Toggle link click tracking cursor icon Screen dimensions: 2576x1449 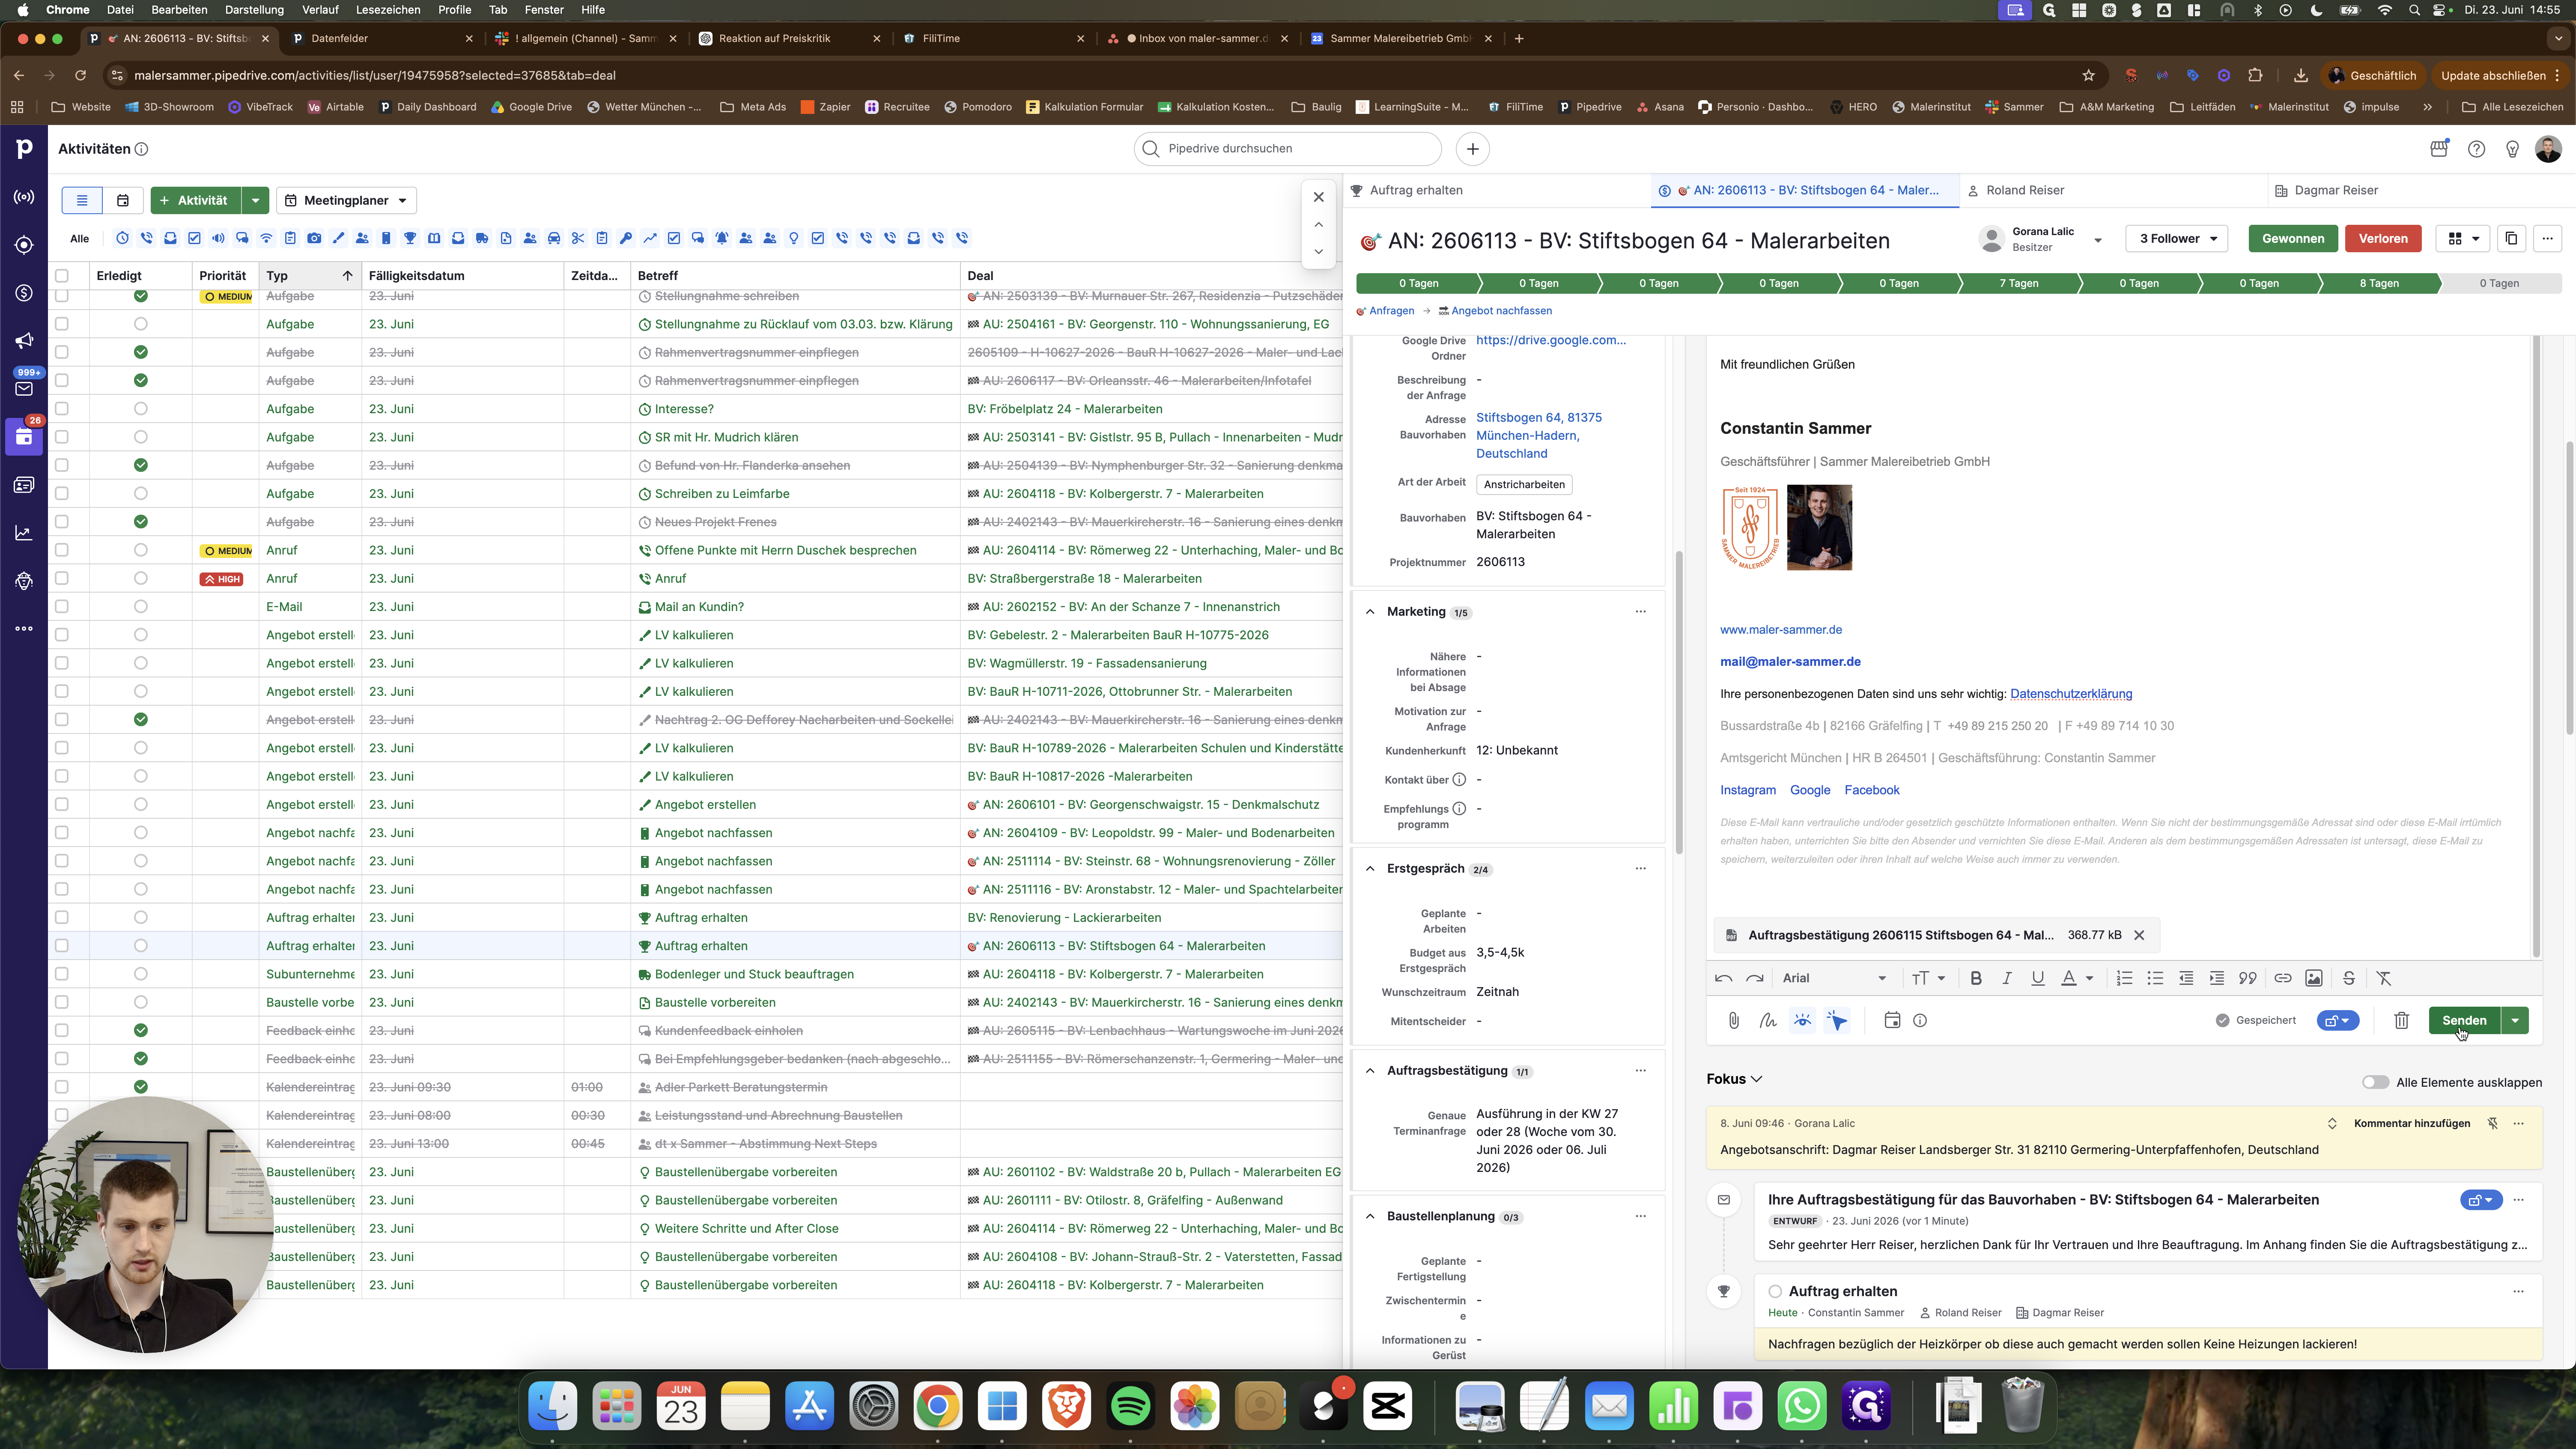pyautogui.click(x=1837, y=1020)
